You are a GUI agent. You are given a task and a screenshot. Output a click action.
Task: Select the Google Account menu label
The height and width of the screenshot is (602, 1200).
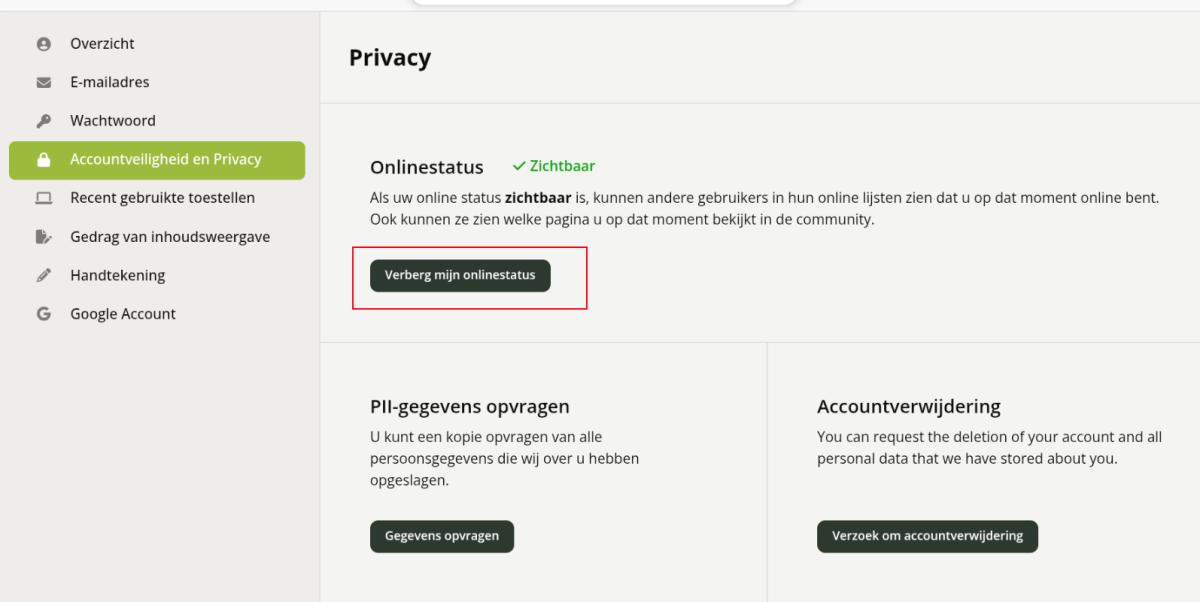(123, 314)
